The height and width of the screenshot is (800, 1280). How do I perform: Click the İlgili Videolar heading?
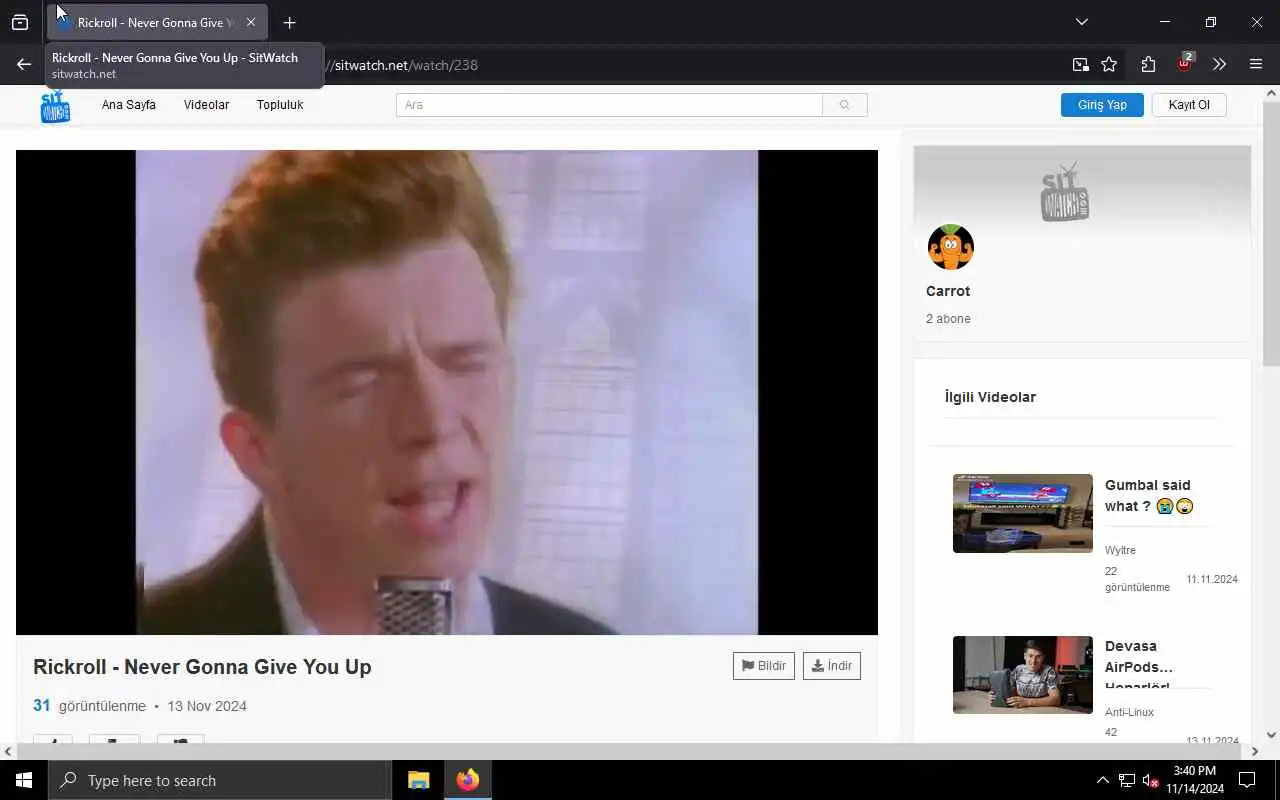(x=990, y=397)
